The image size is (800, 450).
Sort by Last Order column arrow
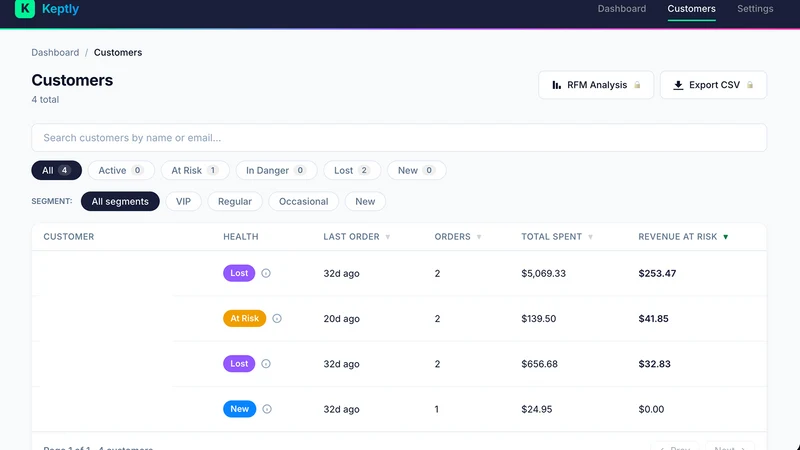coord(388,237)
